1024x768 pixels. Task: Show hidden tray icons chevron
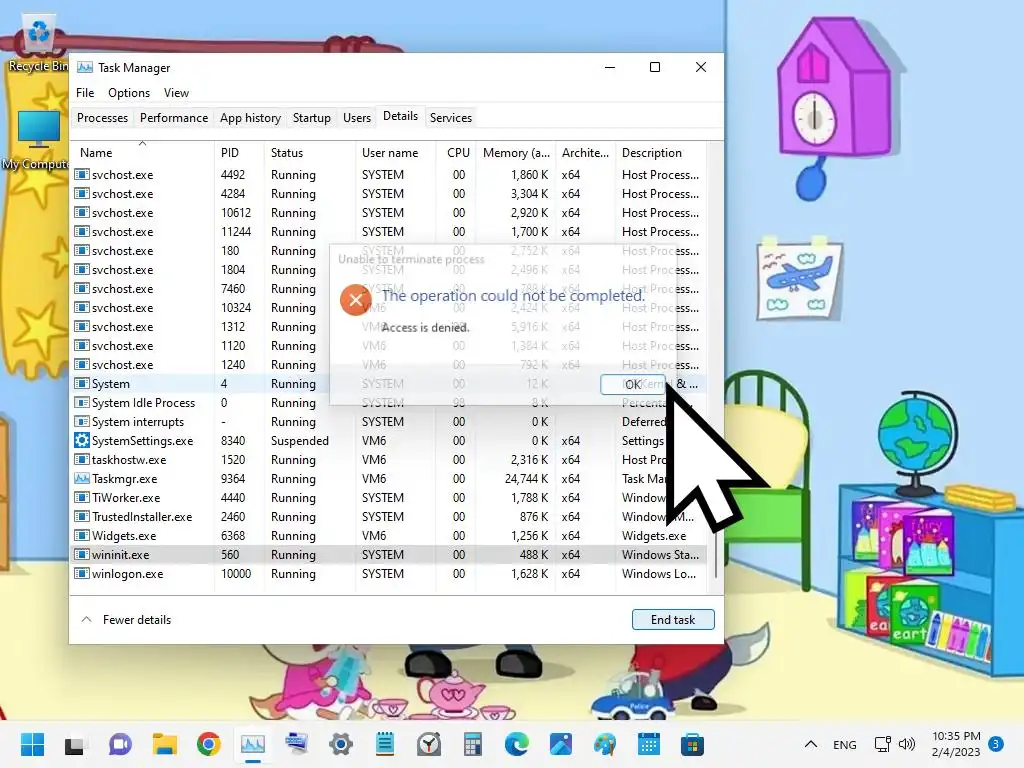coord(810,744)
